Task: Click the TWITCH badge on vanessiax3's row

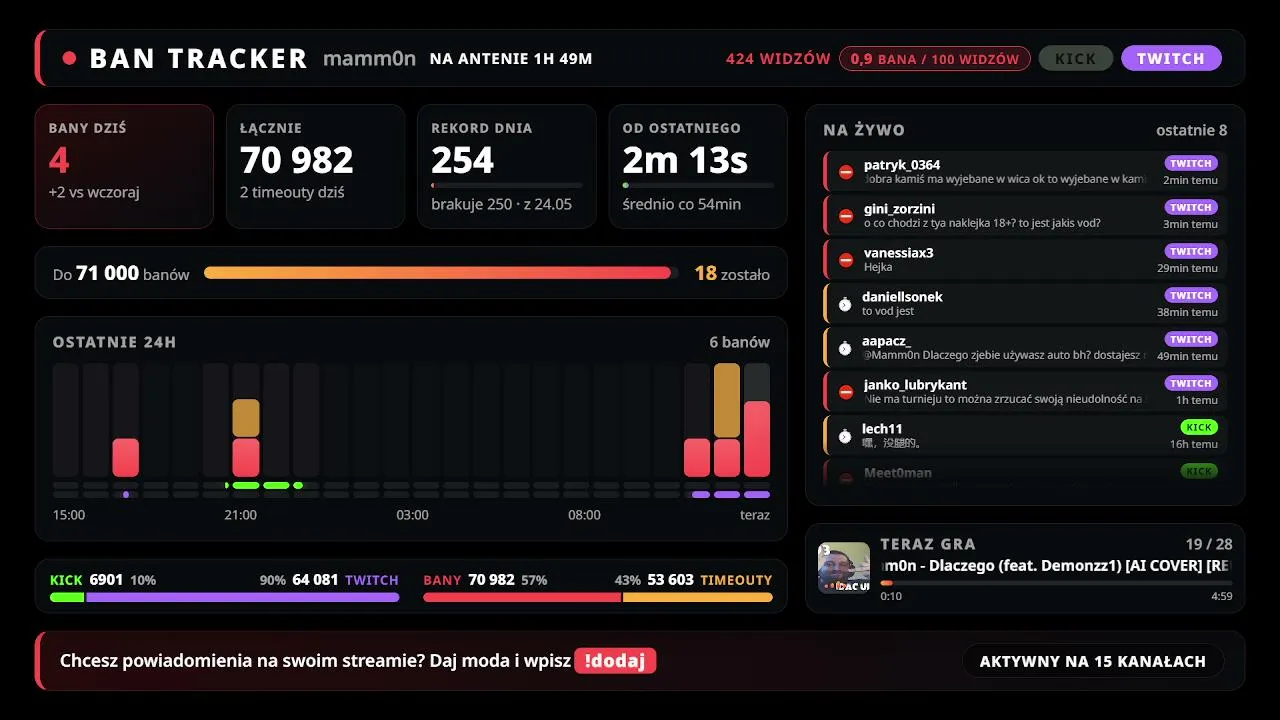Action: (x=1191, y=251)
